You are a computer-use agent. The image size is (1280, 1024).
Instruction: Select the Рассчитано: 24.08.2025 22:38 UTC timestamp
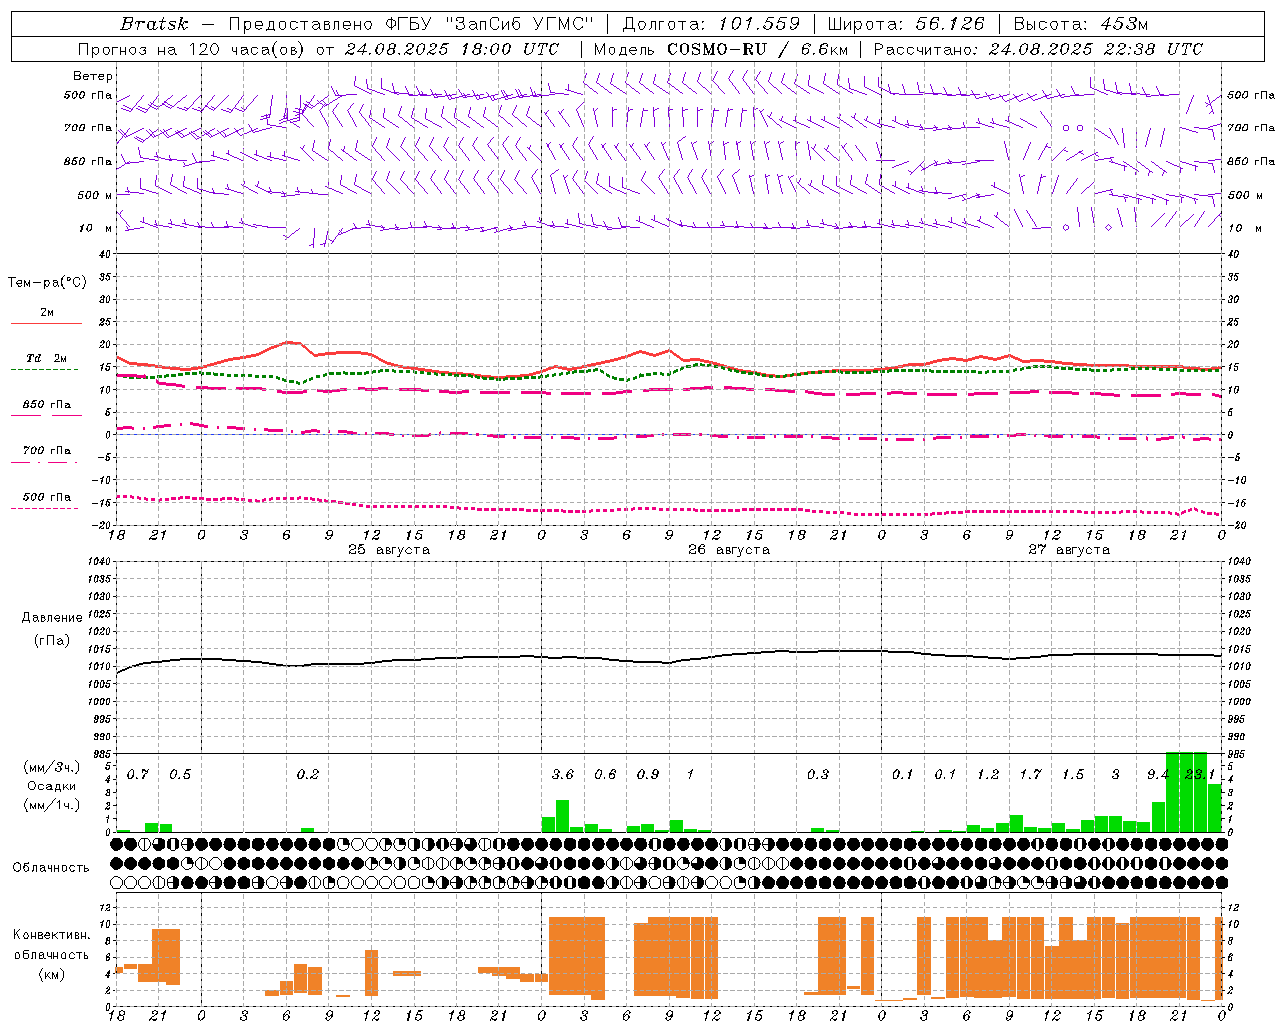(1038, 49)
